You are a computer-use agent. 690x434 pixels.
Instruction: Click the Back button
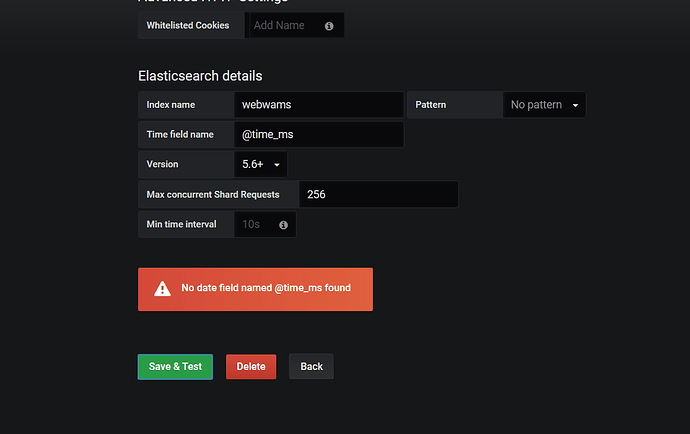(x=311, y=367)
